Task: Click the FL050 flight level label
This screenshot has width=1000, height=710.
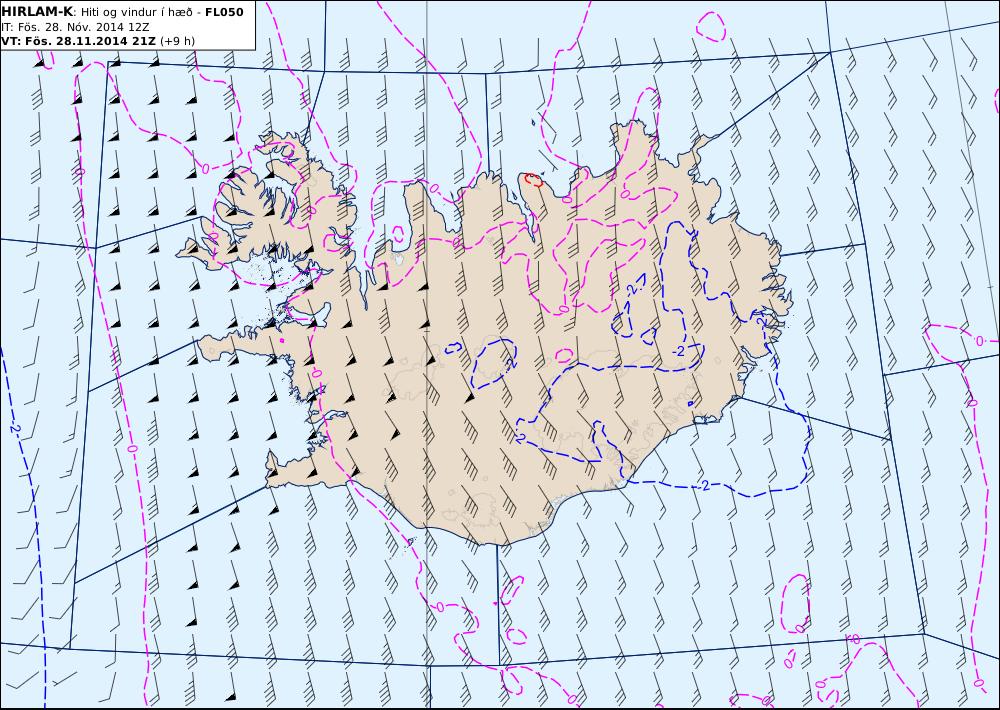Action: tap(224, 12)
